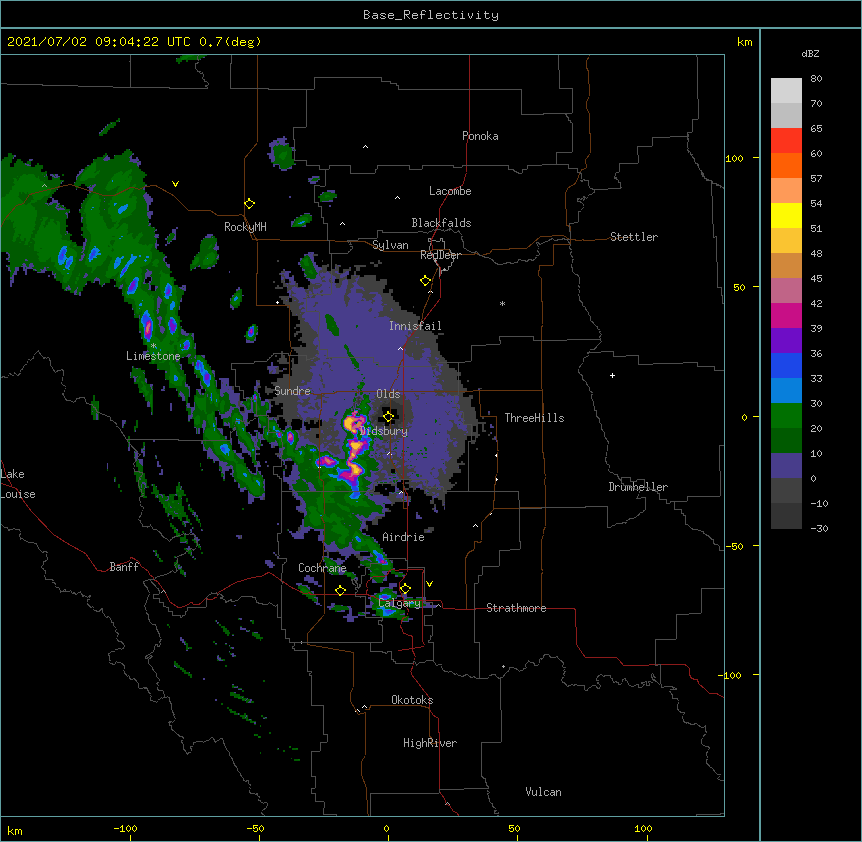Image resolution: width=862 pixels, height=842 pixels.
Task: Click the RedDeer city label
Action: [x=440, y=255]
